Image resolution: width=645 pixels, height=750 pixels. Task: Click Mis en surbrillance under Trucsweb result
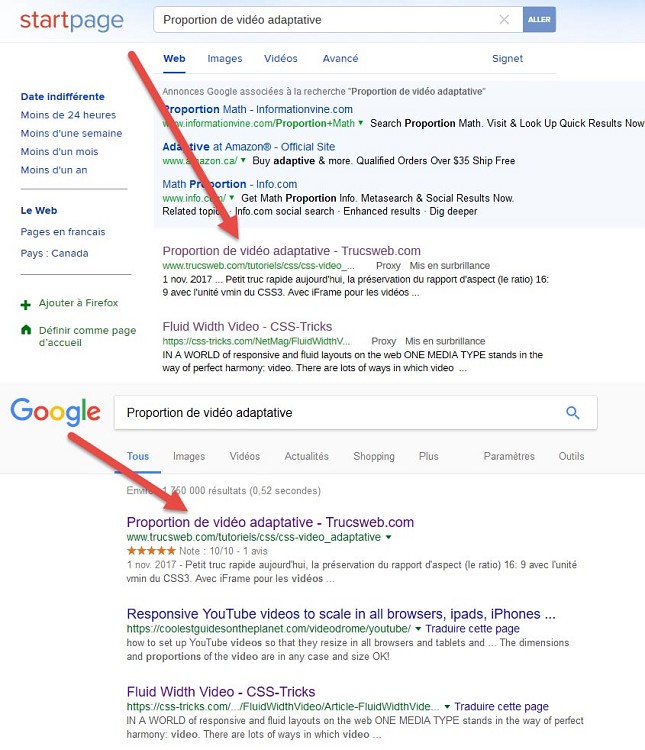click(449, 265)
